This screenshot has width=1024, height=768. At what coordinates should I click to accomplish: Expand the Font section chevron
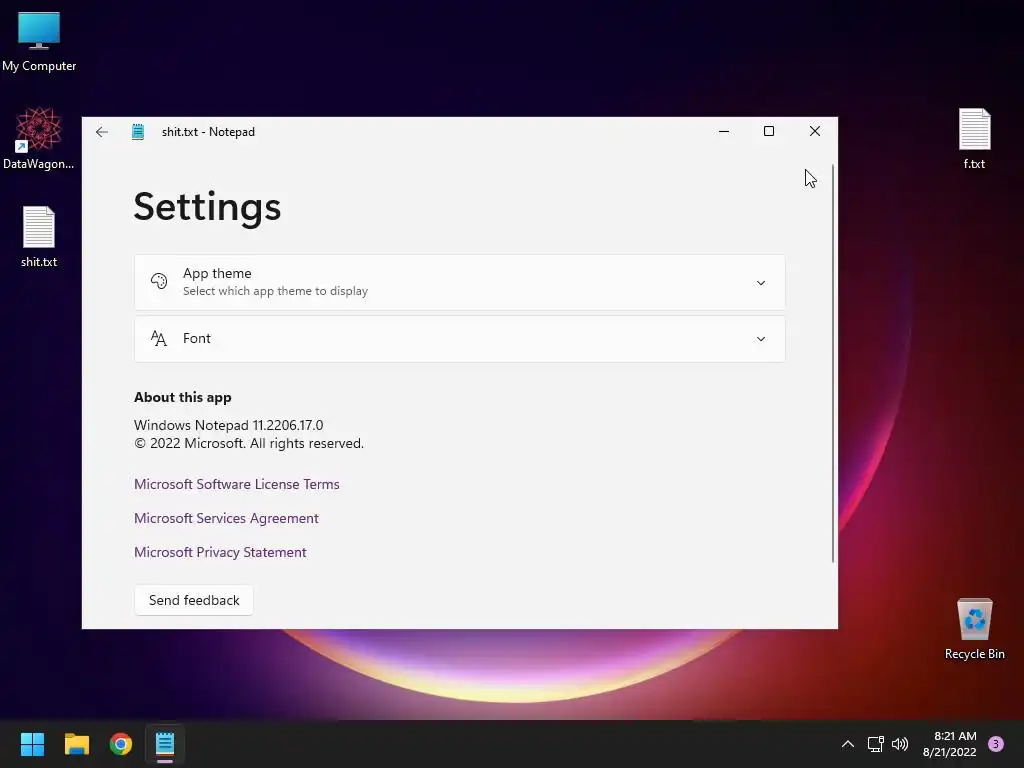761,339
